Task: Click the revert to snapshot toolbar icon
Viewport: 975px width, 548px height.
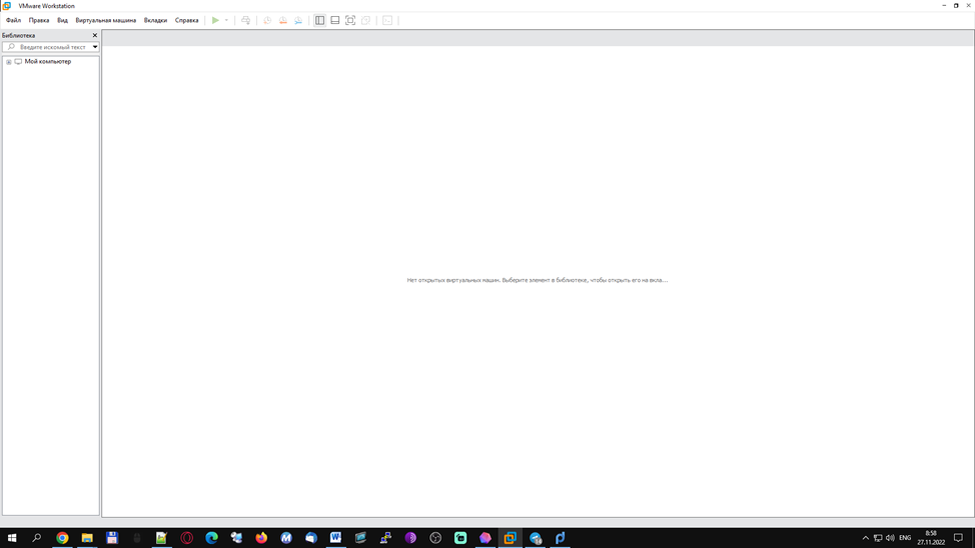Action: 283,21
